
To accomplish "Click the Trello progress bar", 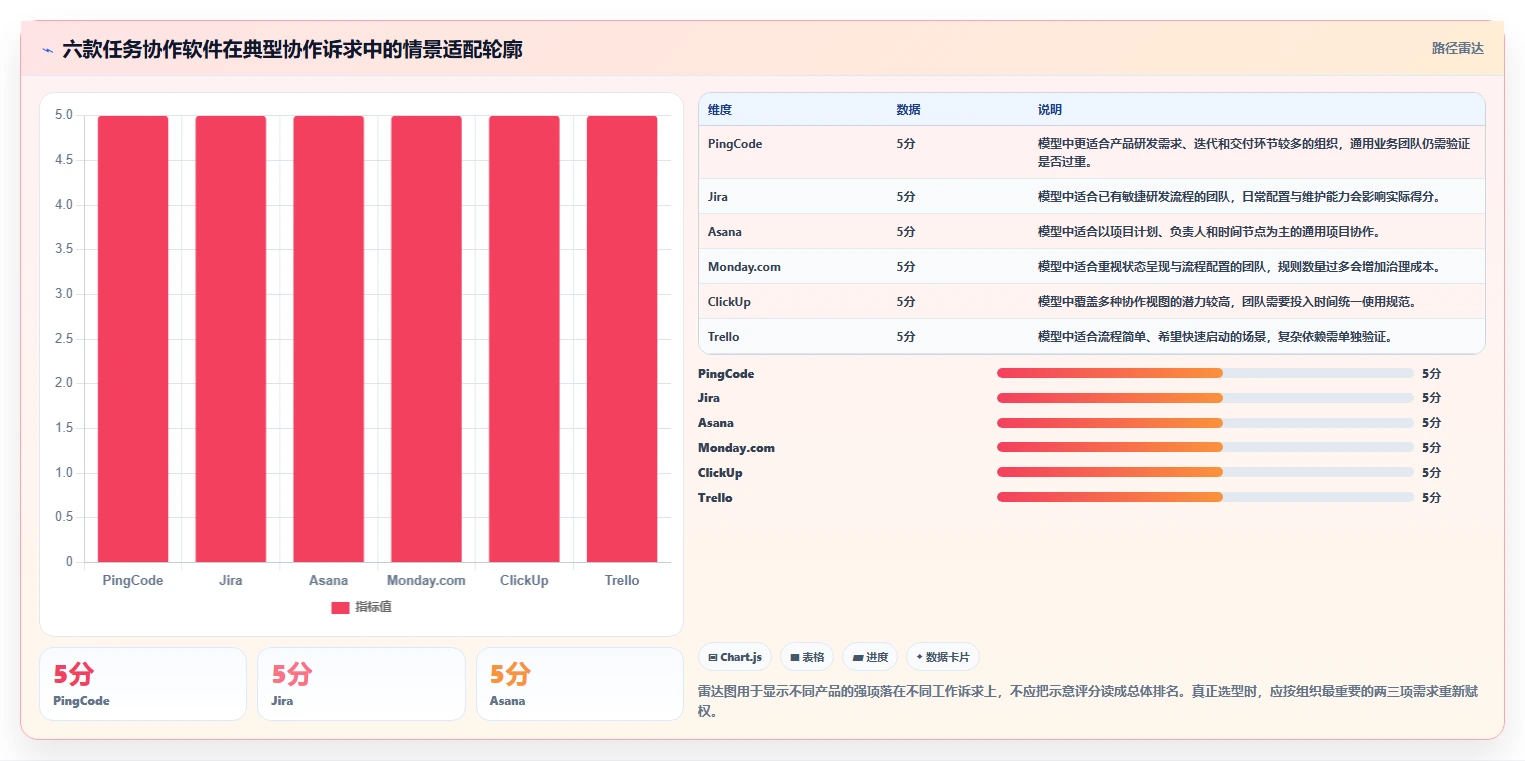I will point(1205,497).
